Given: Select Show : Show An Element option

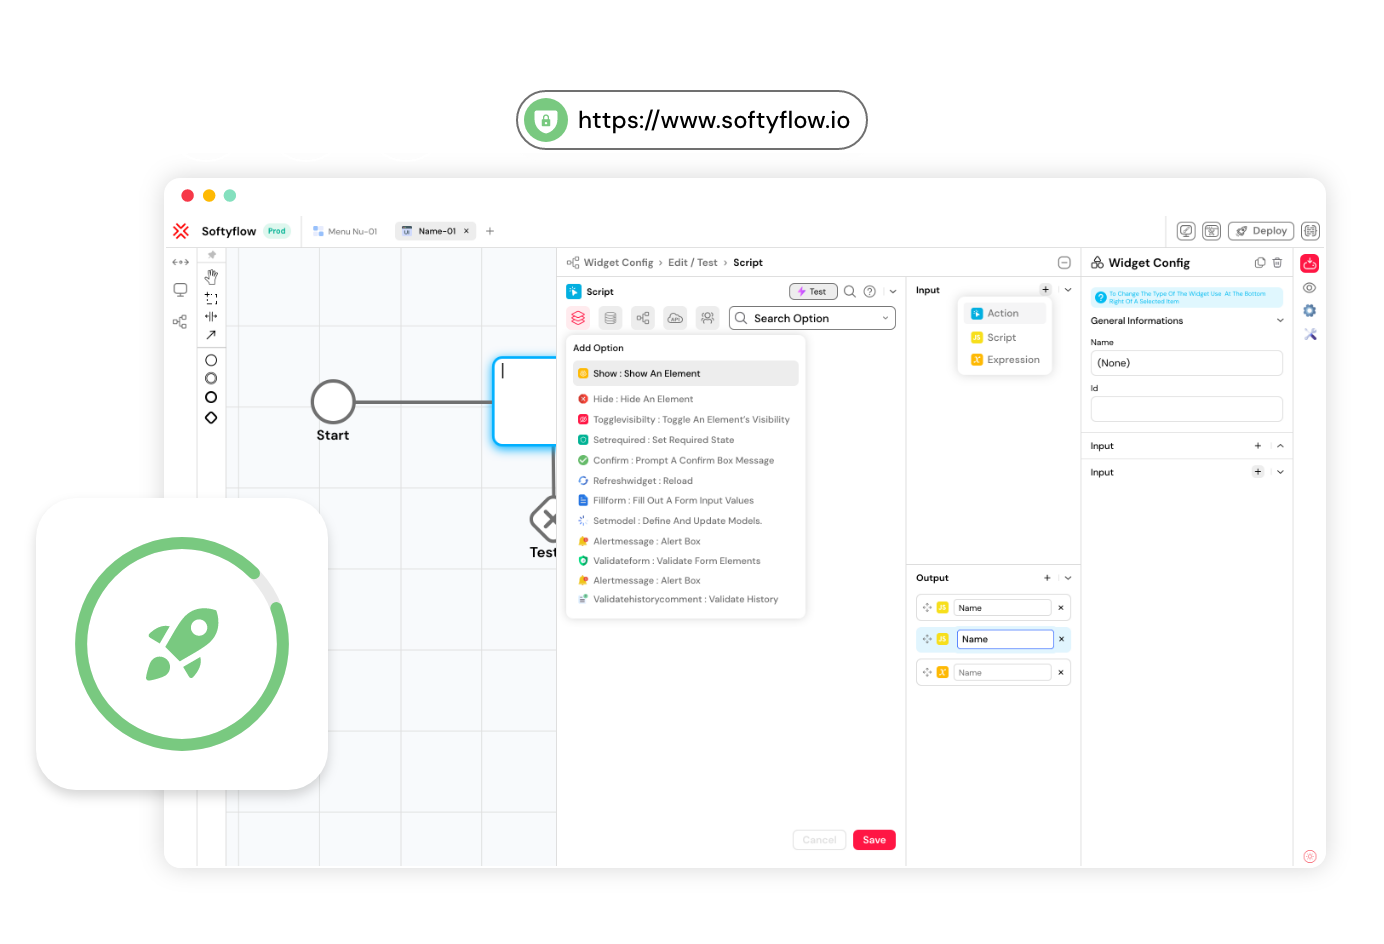Looking at the screenshot, I should tap(686, 373).
